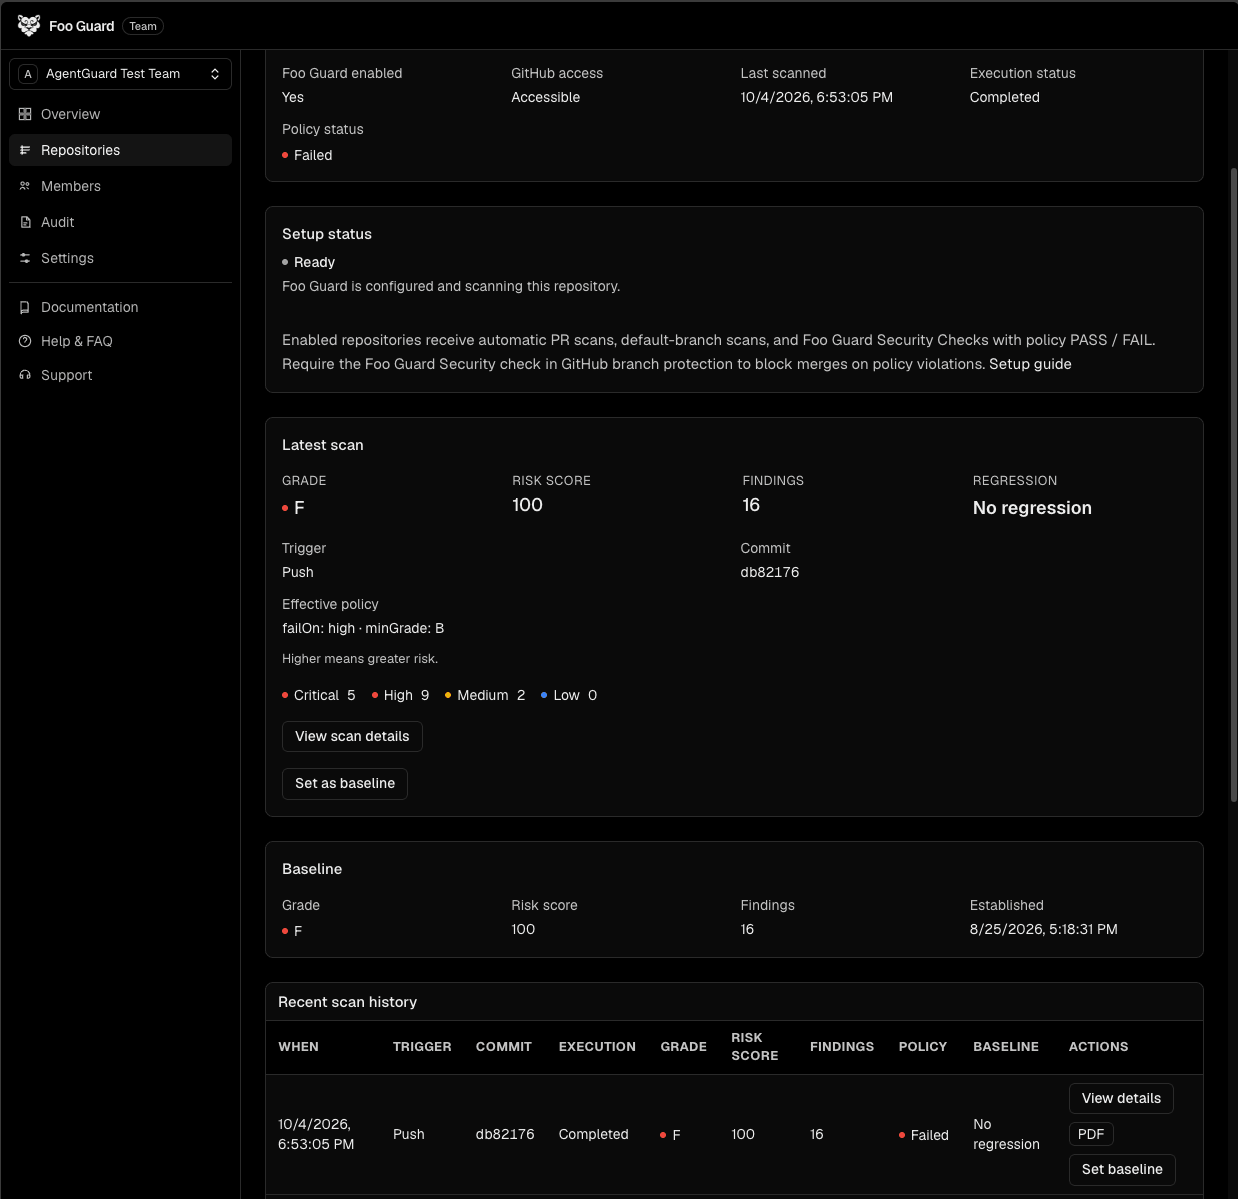Viewport: 1238px width, 1199px height.
Task: Click the Completed execution cell in history row
Action: (x=594, y=1134)
